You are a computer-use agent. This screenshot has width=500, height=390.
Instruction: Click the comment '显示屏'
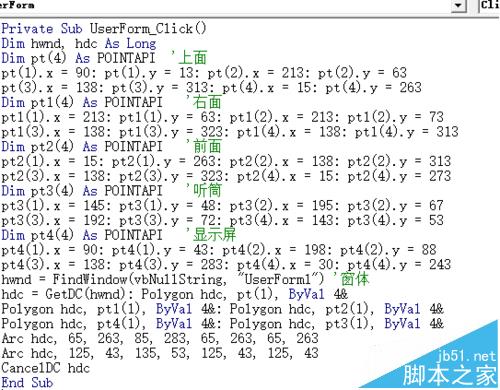[x=214, y=235]
